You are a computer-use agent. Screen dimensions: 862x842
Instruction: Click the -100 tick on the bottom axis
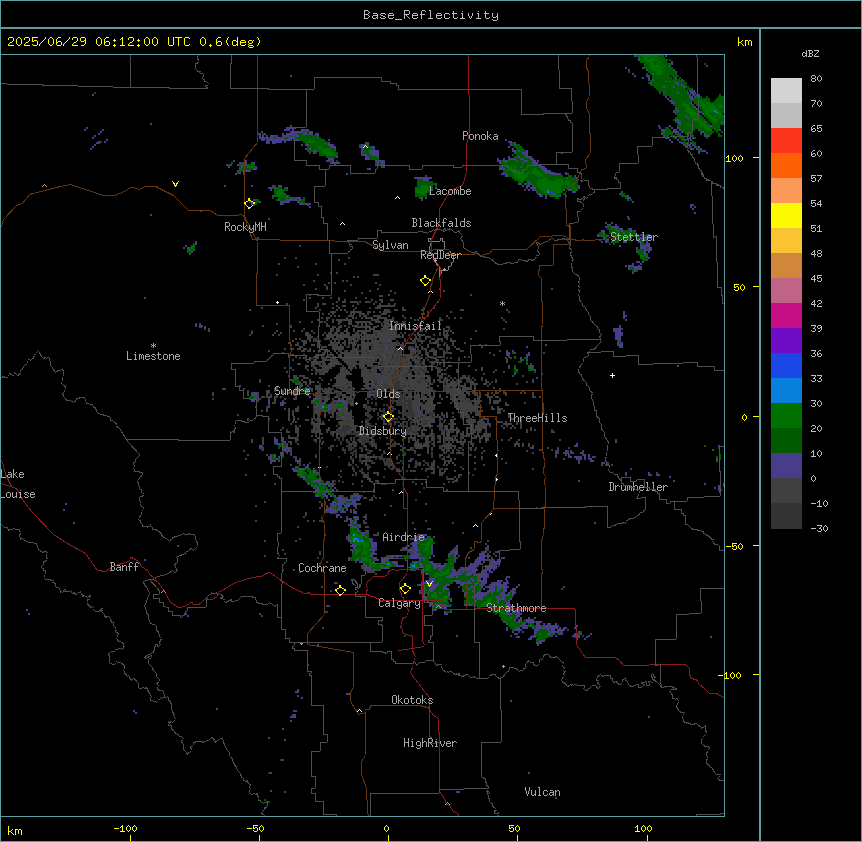125,828
